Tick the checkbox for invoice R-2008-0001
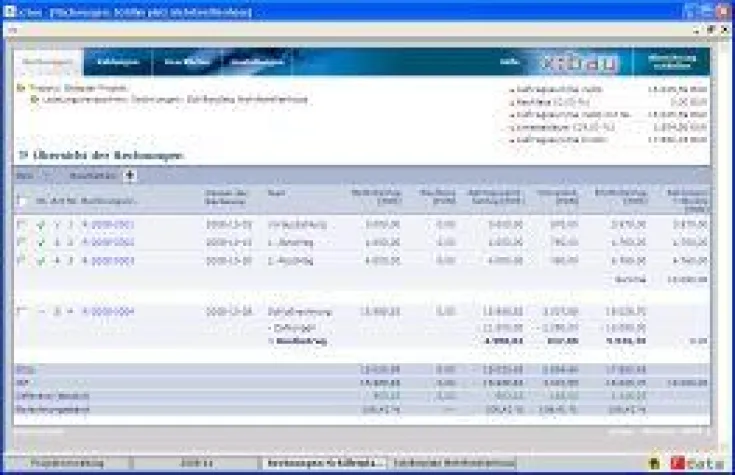735x475 pixels. point(22,225)
